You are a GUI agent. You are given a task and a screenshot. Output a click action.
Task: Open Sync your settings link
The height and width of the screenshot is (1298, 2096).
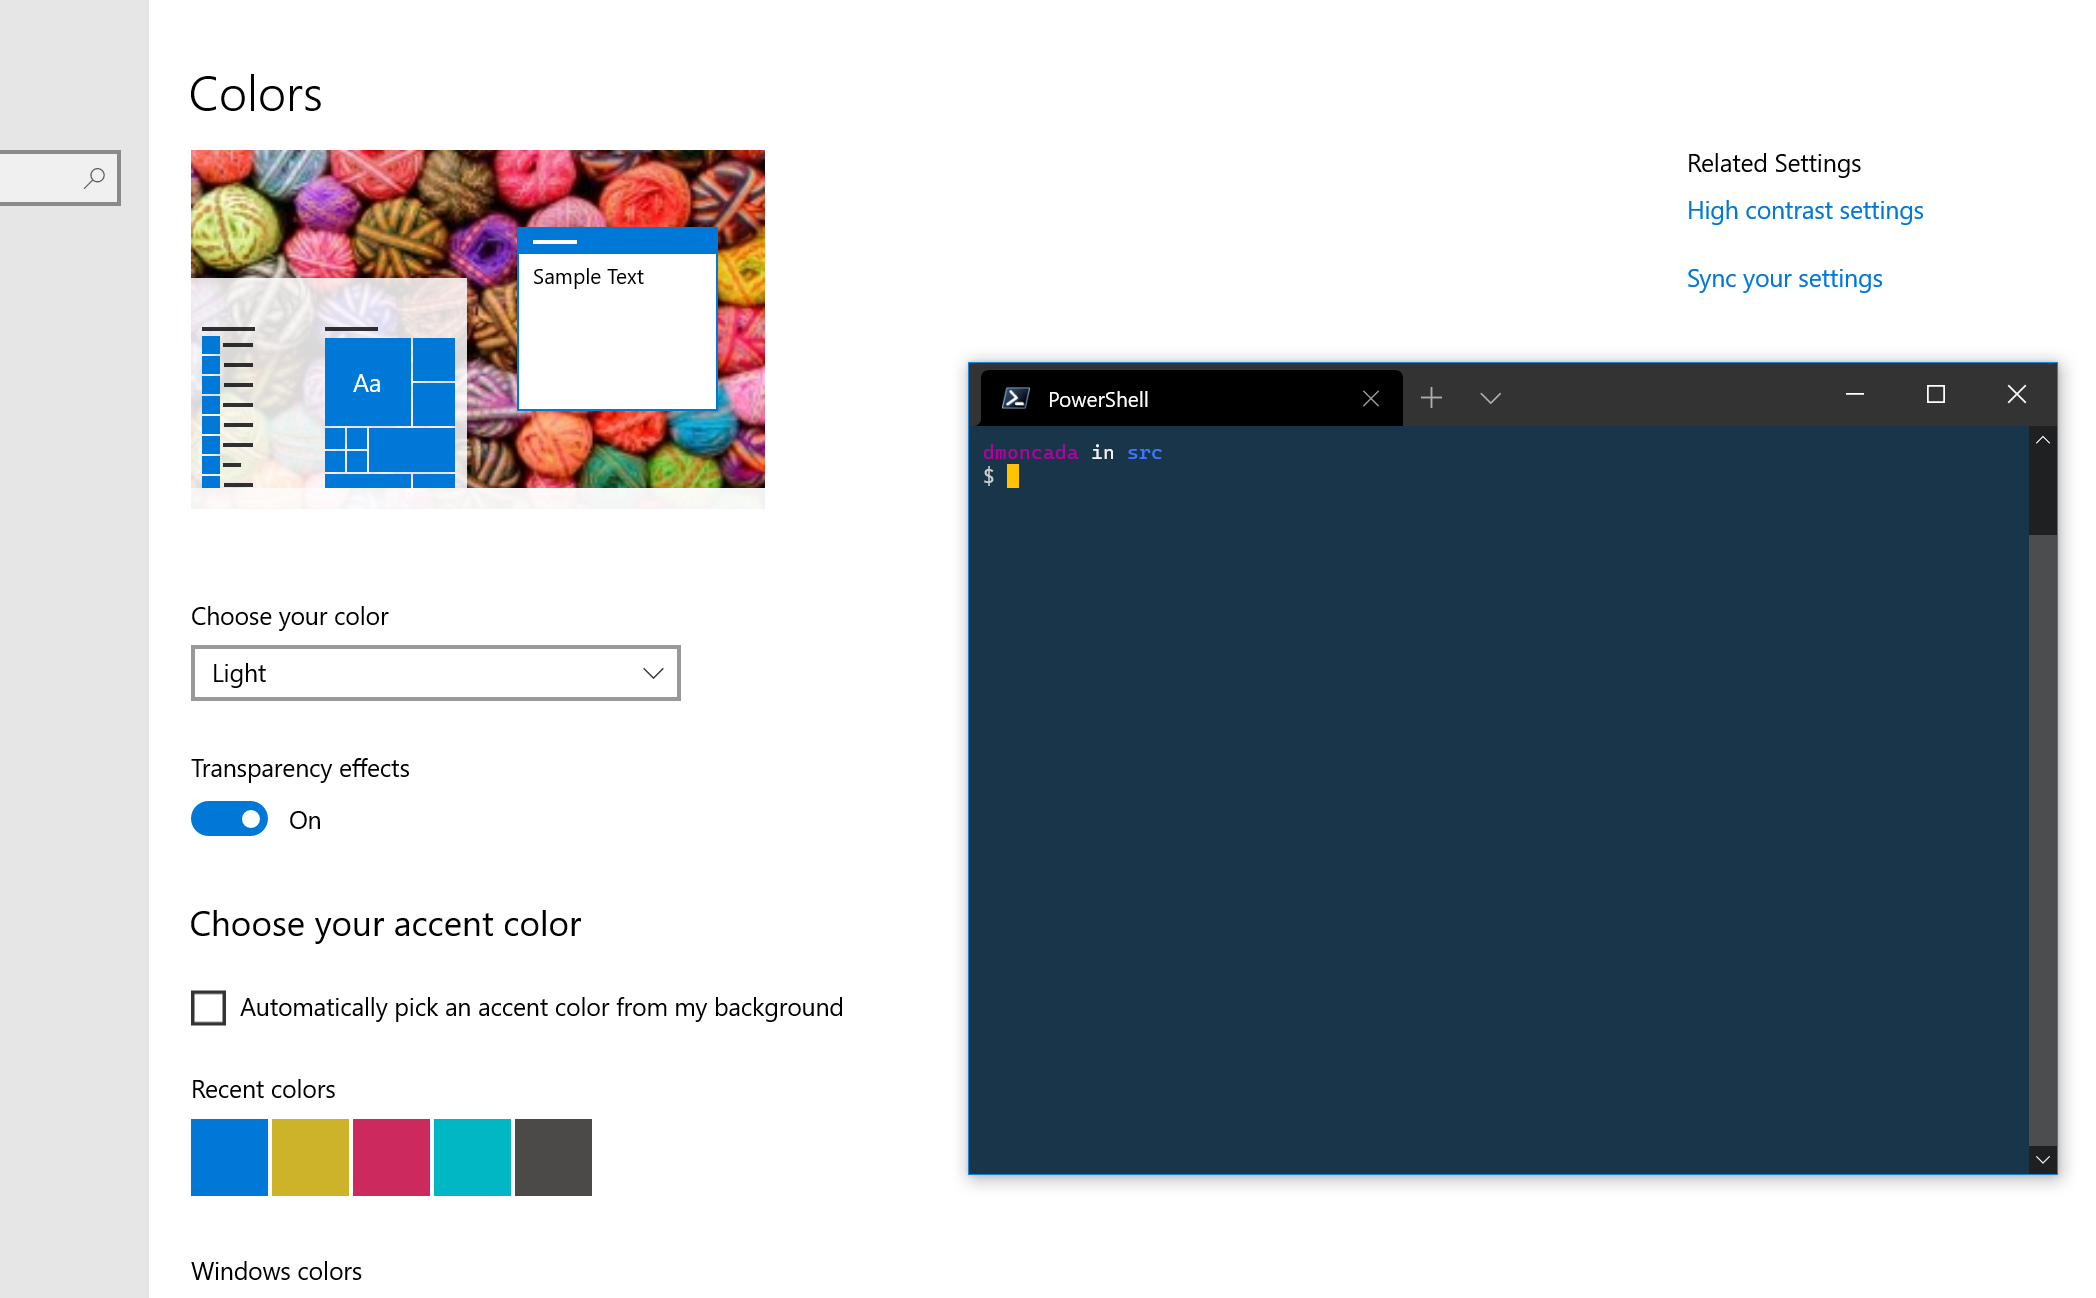click(1784, 278)
